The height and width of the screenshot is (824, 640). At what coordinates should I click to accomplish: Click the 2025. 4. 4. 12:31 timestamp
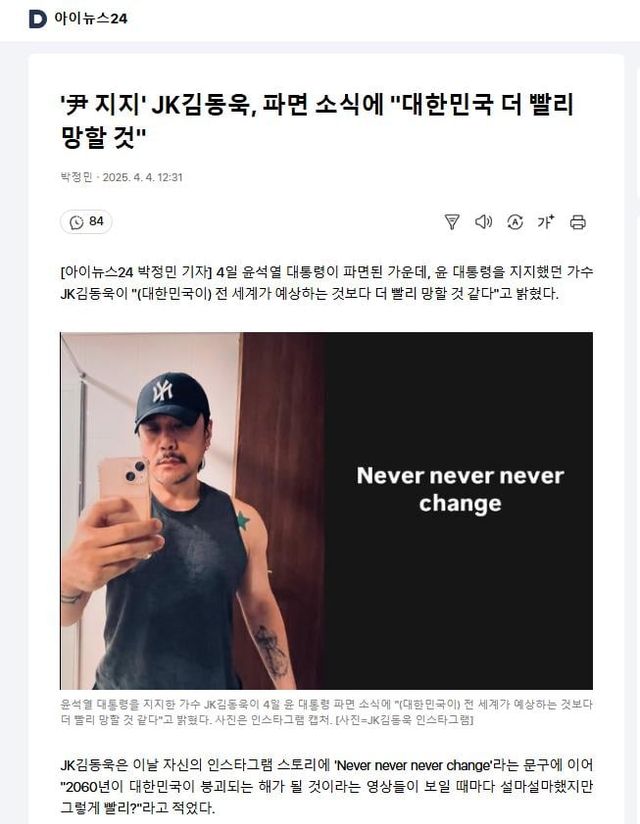(x=142, y=177)
